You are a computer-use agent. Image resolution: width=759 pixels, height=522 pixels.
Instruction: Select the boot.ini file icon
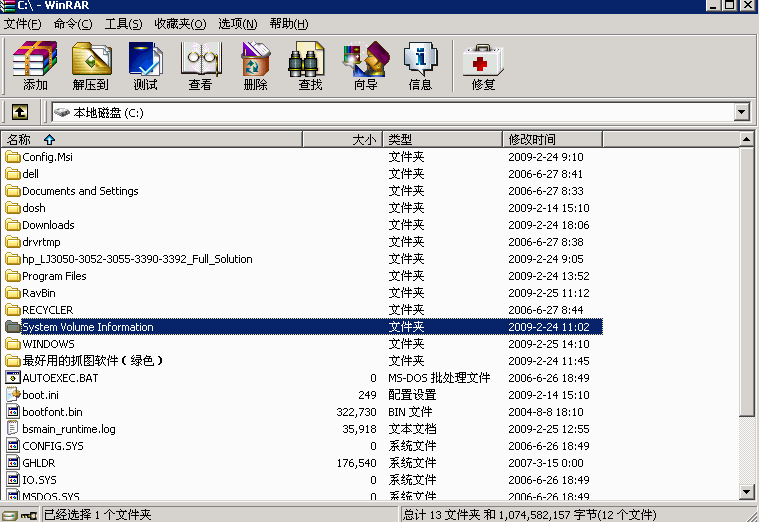[13, 395]
